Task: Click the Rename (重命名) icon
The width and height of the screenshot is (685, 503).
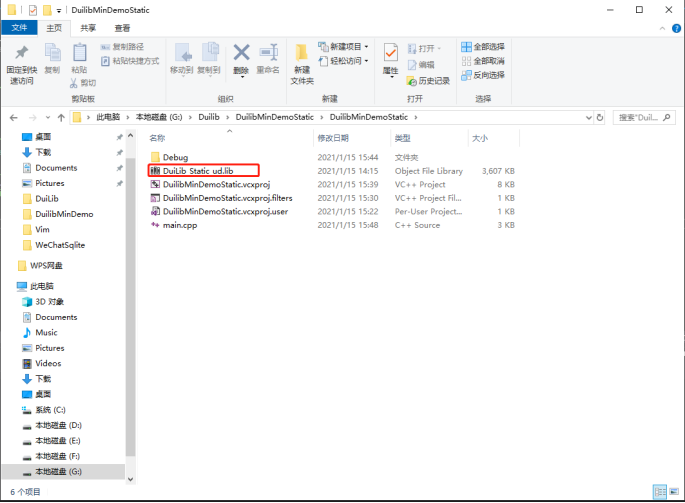Action: click(268, 52)
